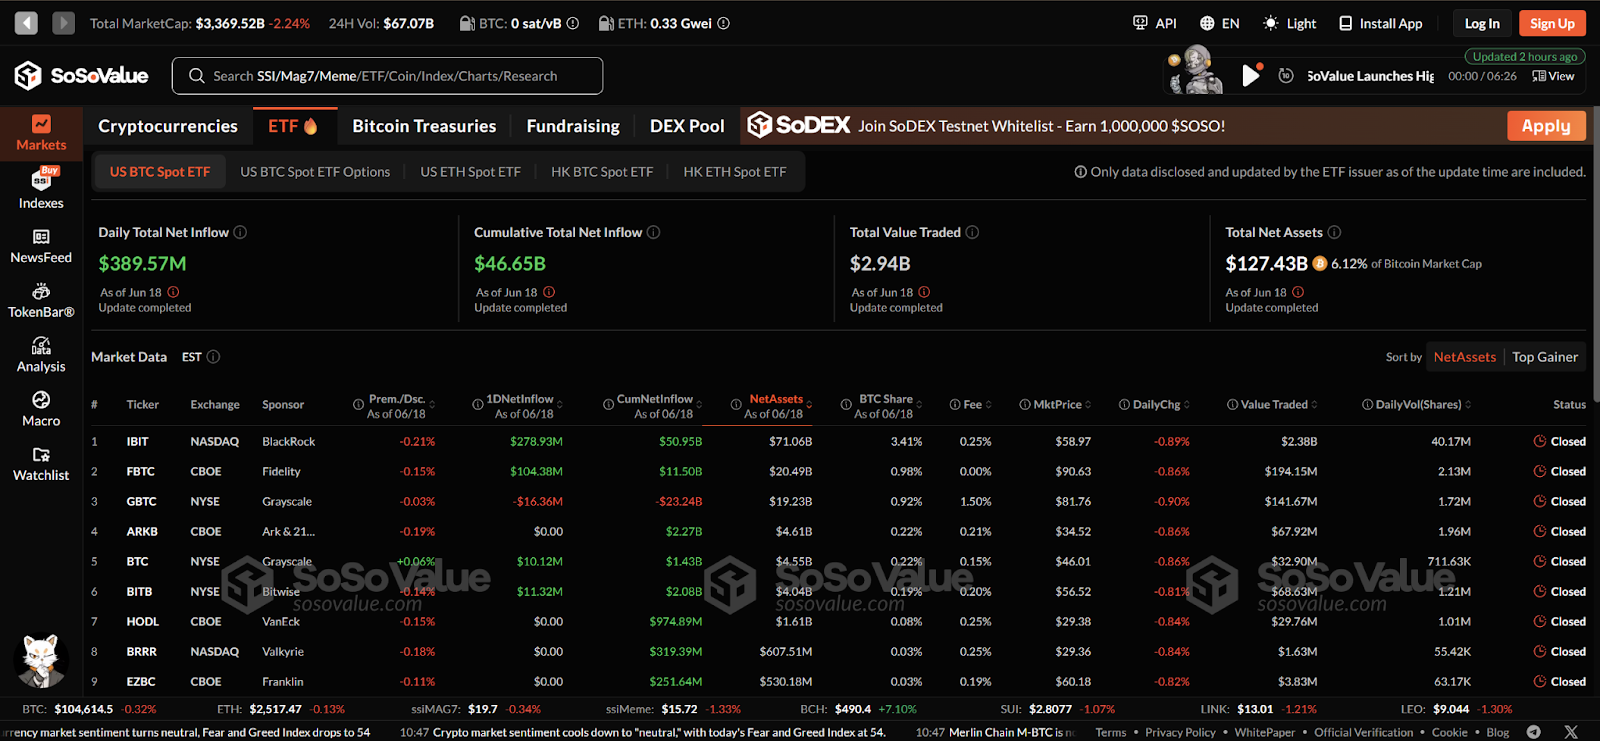Open the Markets sidebar item
This screenshot has width=1600, height=741.
coord(41,133)
